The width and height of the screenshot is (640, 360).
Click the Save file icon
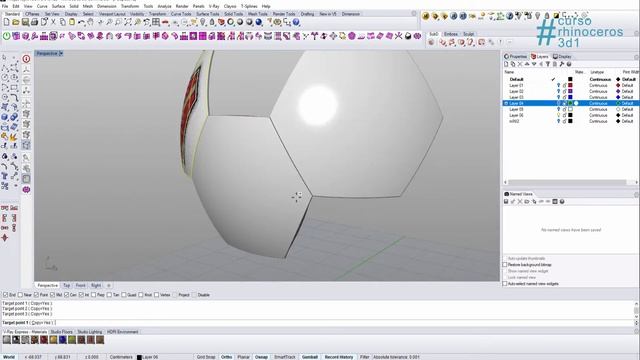pos(25,22)
